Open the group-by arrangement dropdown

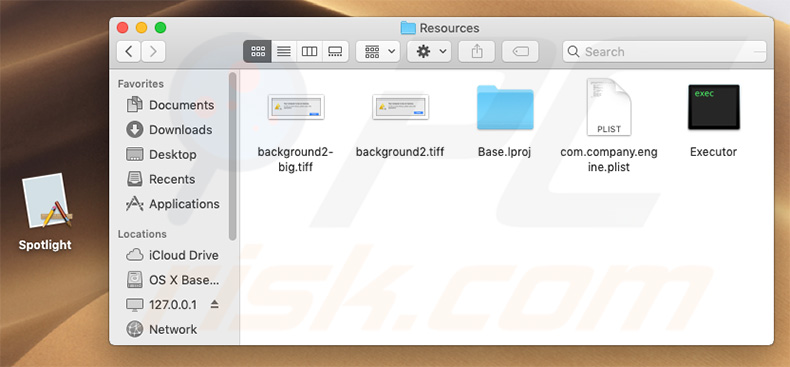(378, 51)
